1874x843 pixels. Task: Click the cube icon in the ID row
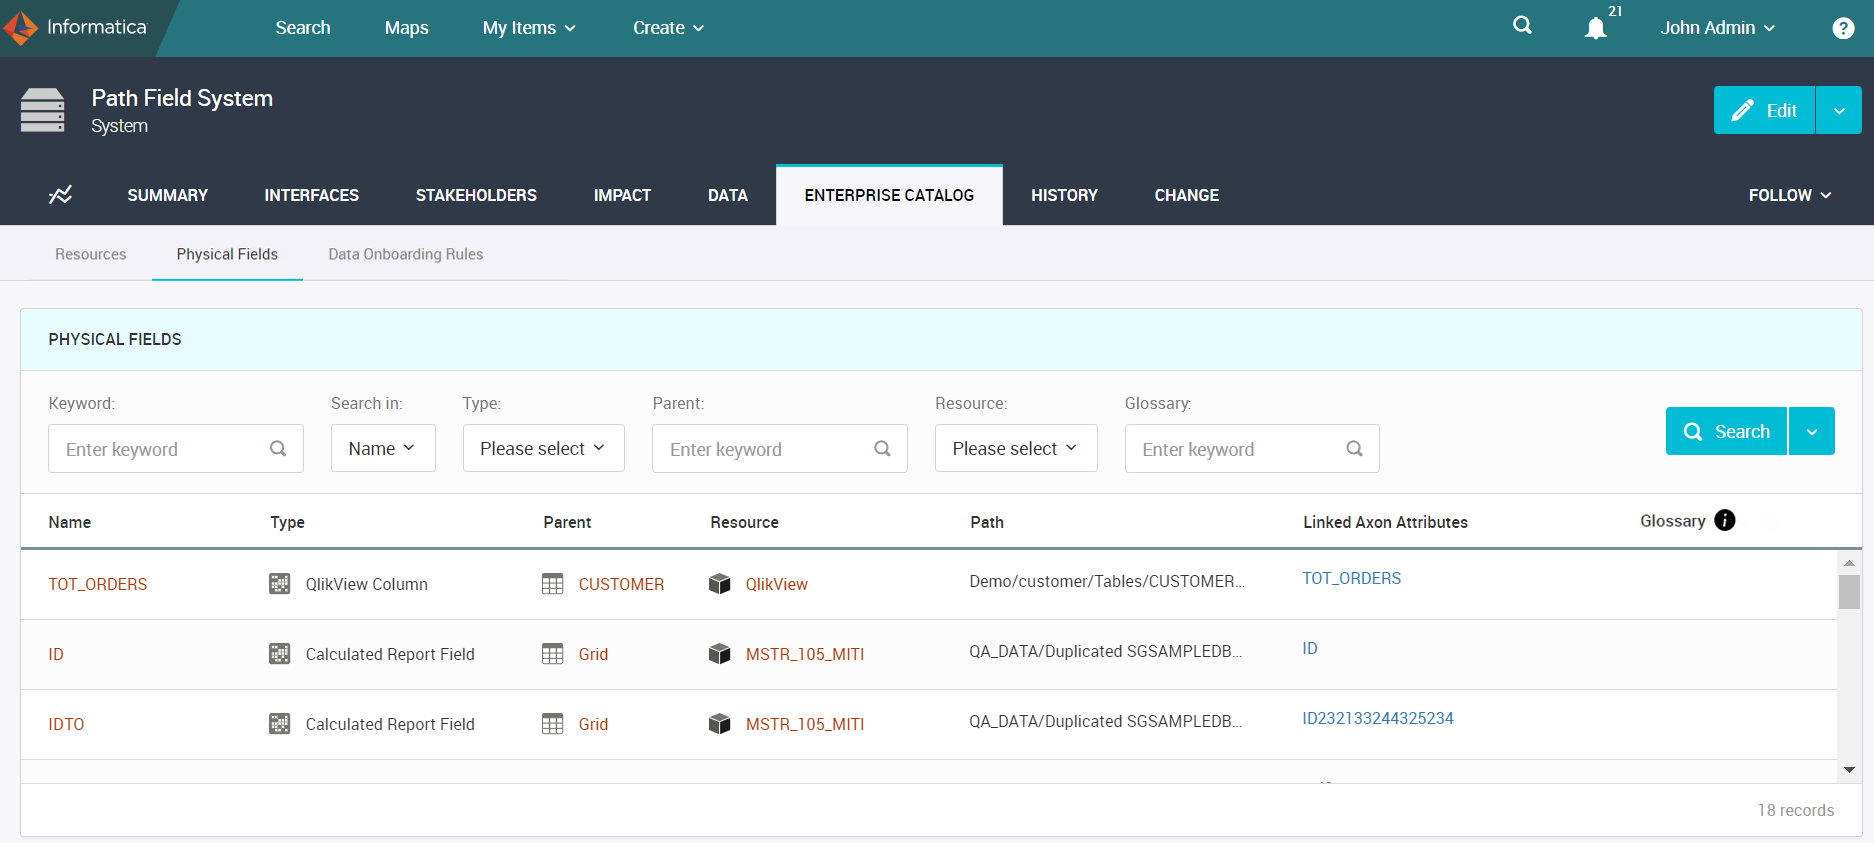click(720, 654)
